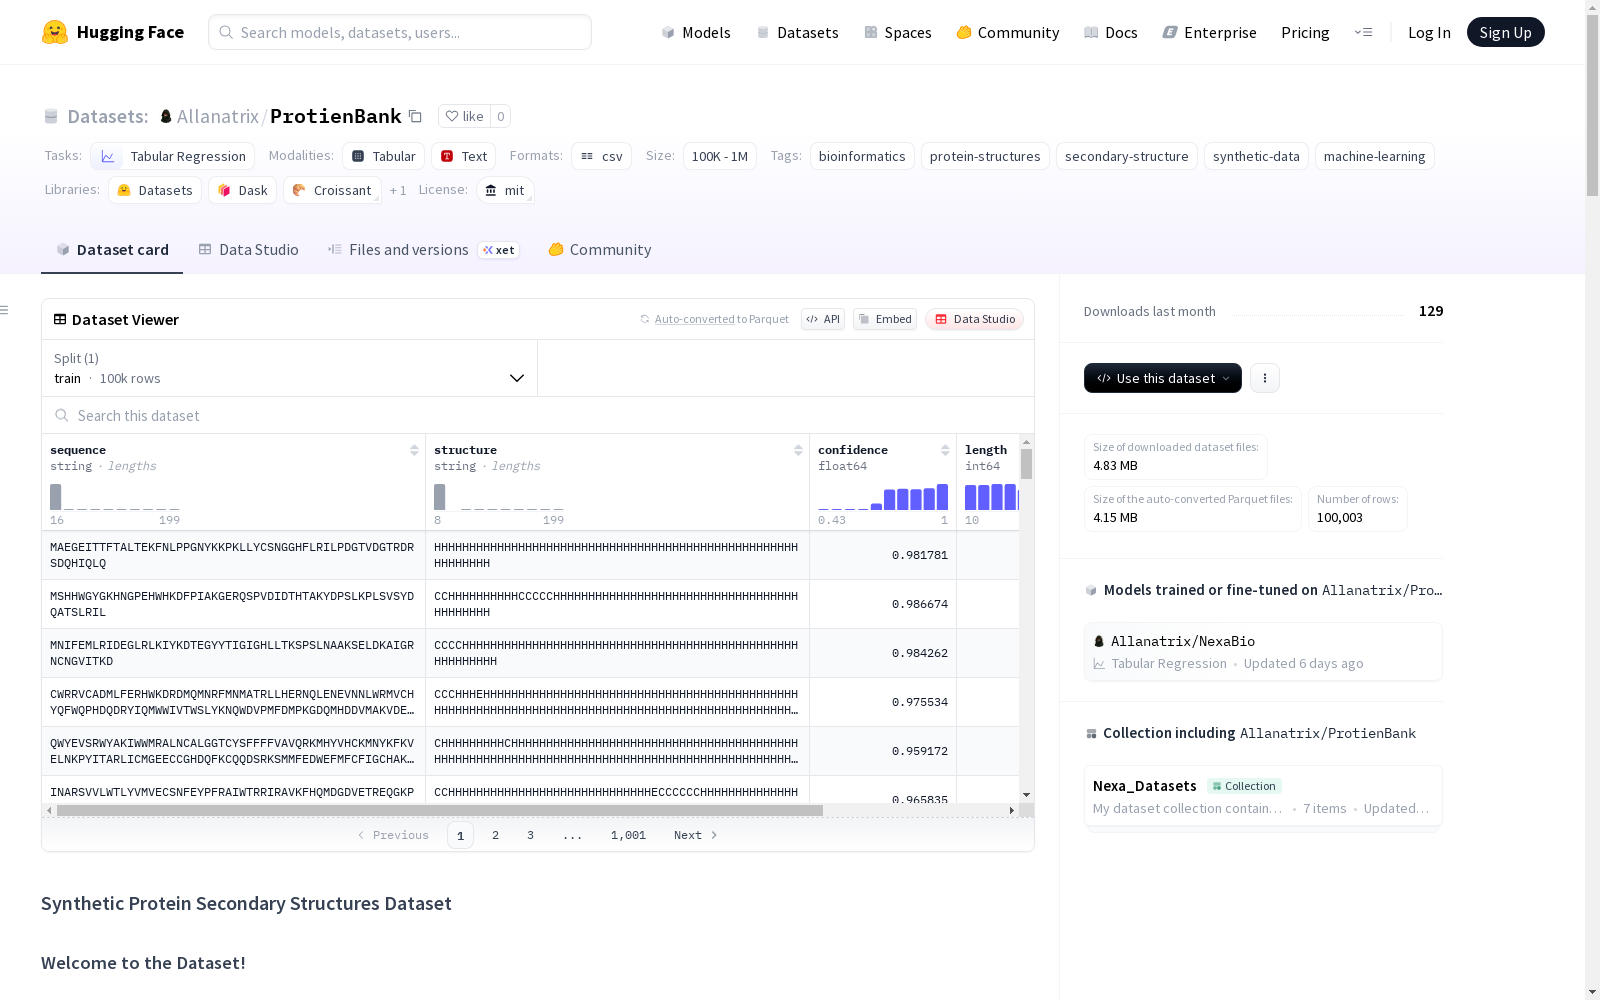Open Community in the top navigation
This screenshot has height=1000, width=1600.
click(x=1008, y=32)
